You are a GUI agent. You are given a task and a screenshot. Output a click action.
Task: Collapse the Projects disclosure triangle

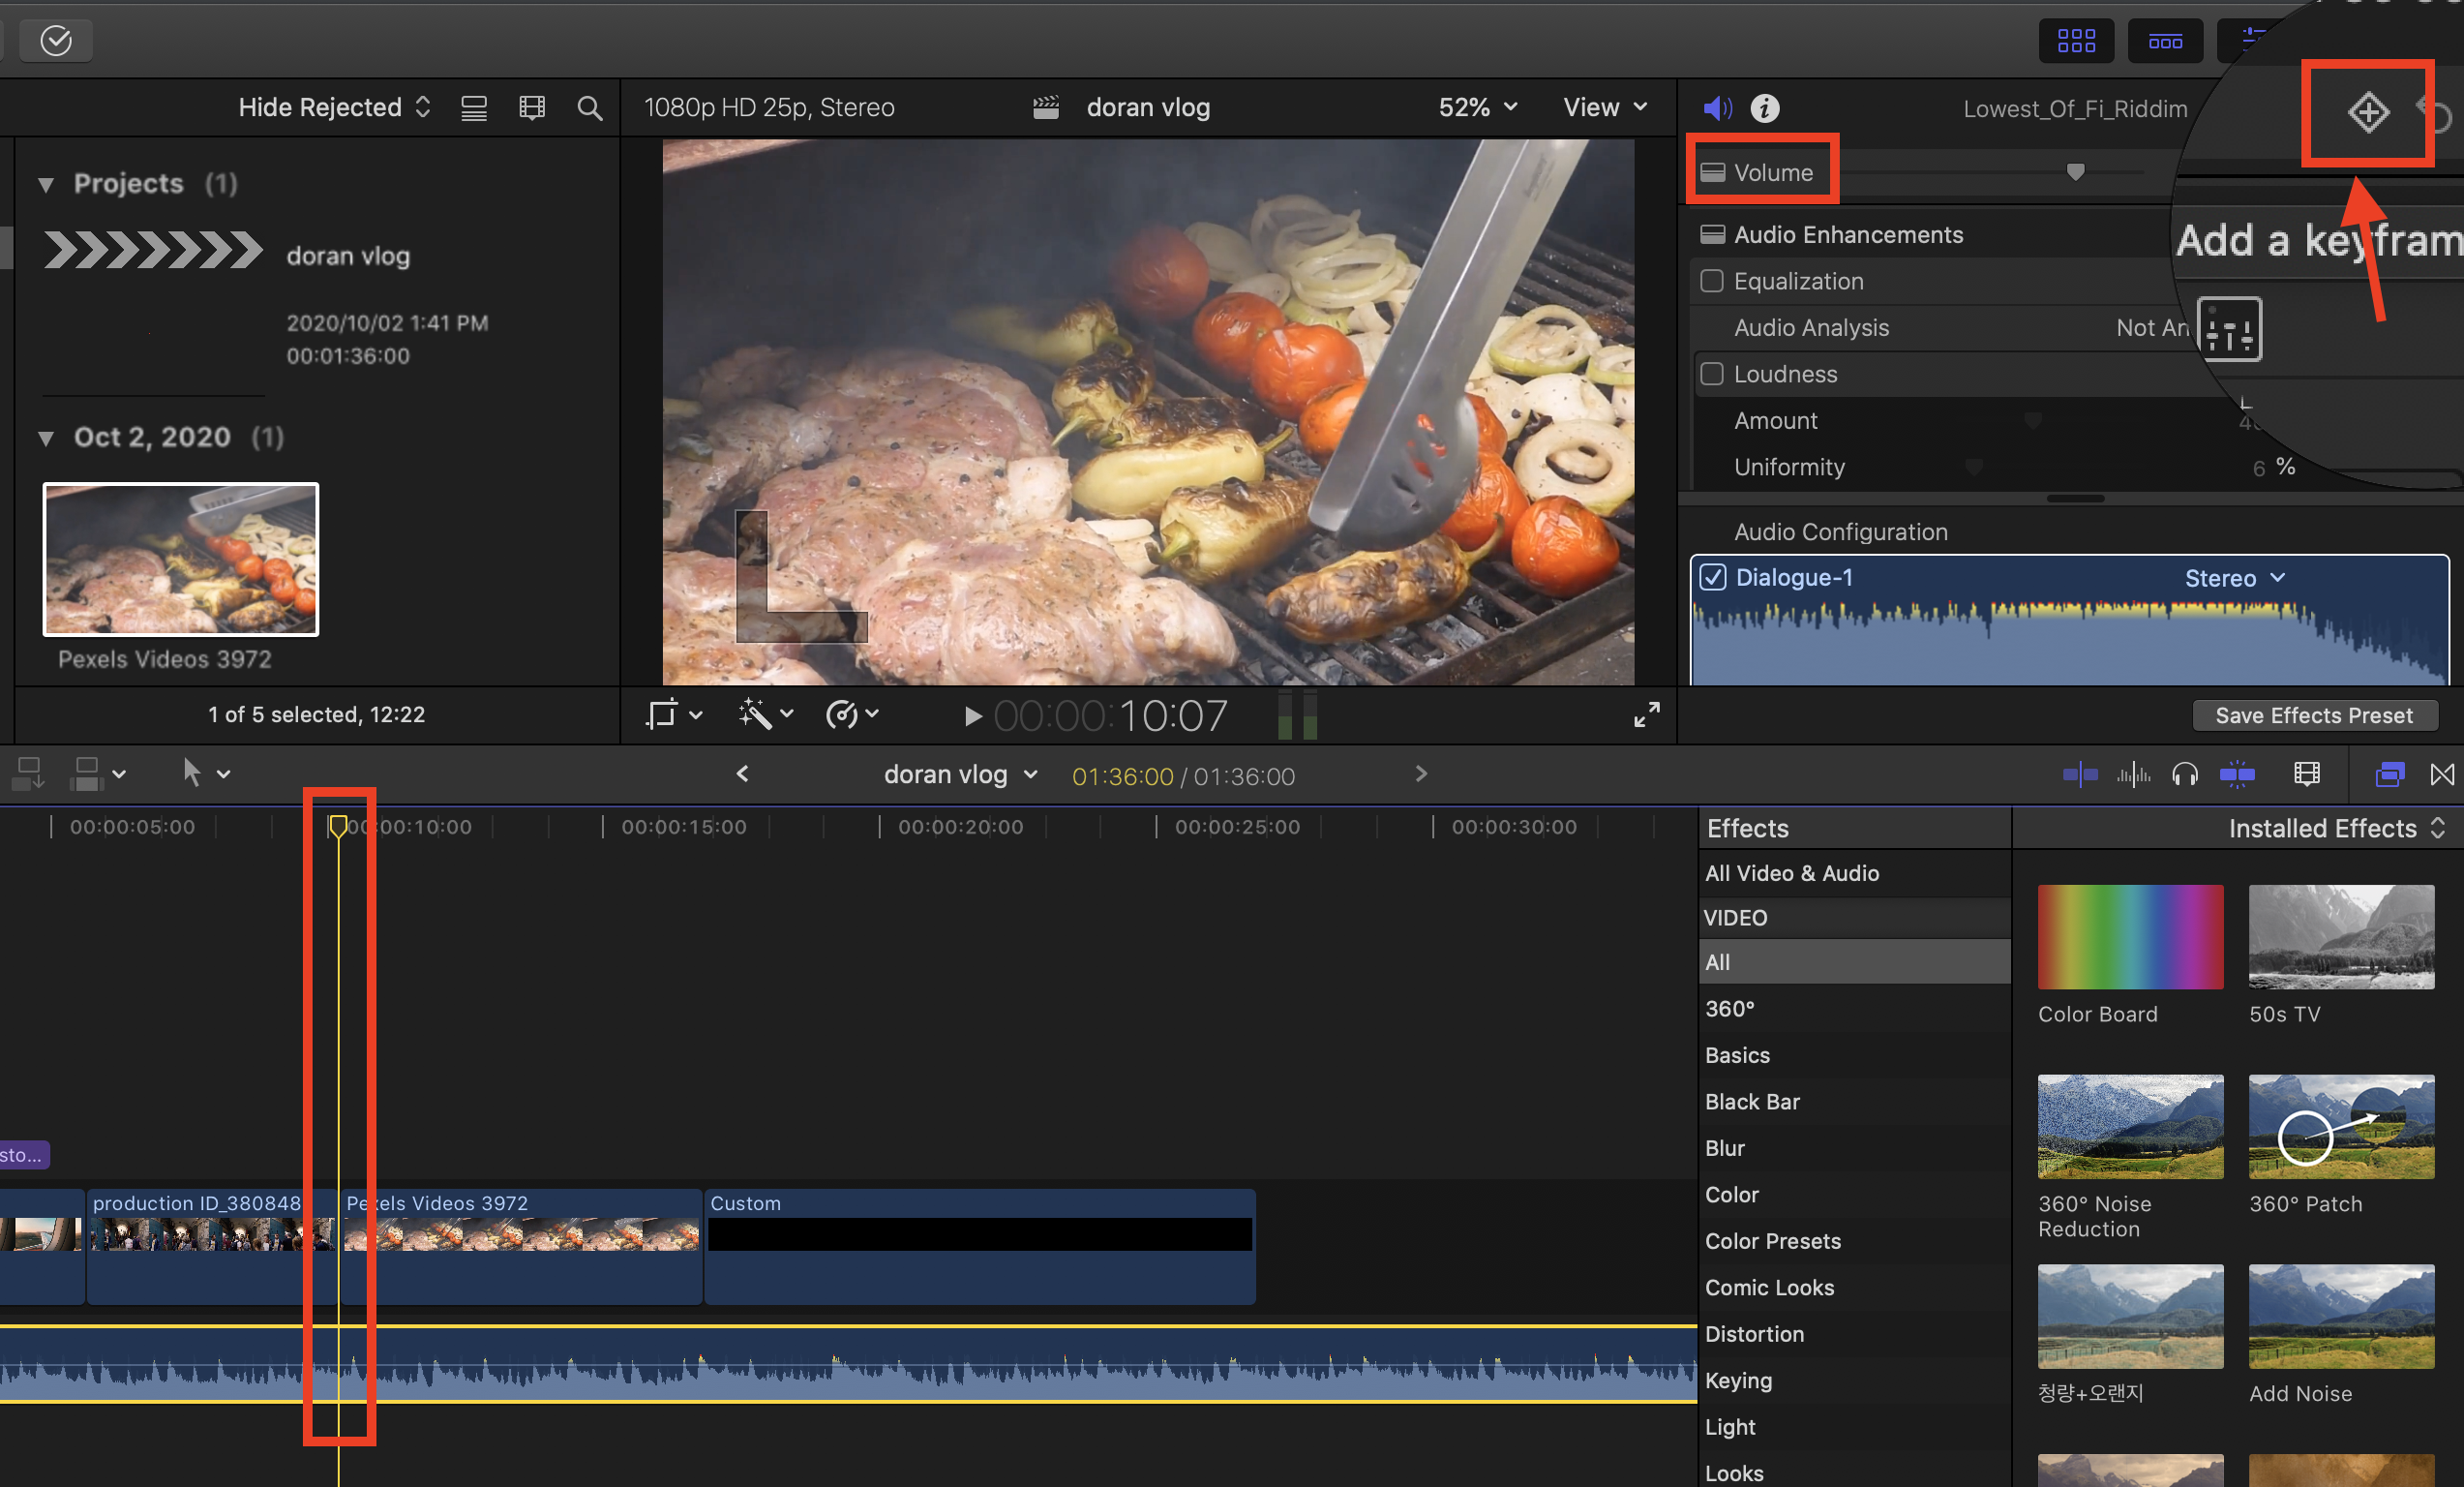pyautogui.click(x=46, y=184)
